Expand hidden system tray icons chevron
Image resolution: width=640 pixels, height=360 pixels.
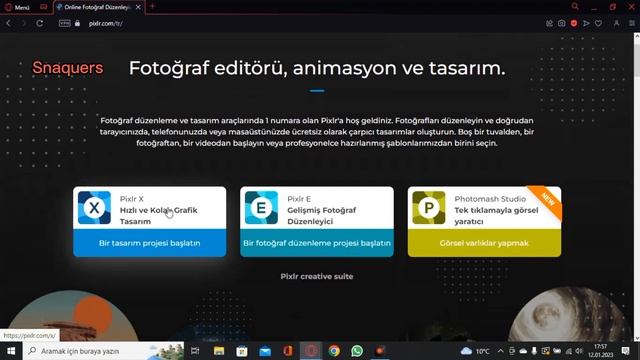click(500, 351)
